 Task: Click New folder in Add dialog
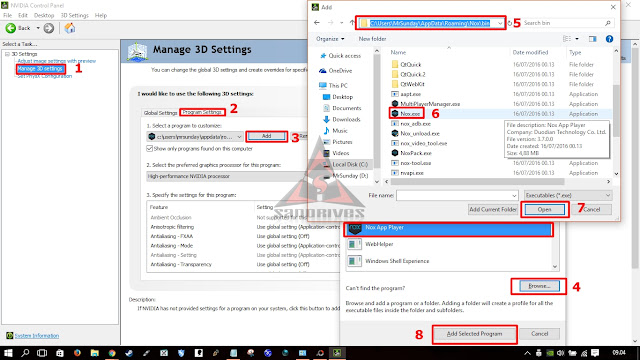[x=372, y=39]
